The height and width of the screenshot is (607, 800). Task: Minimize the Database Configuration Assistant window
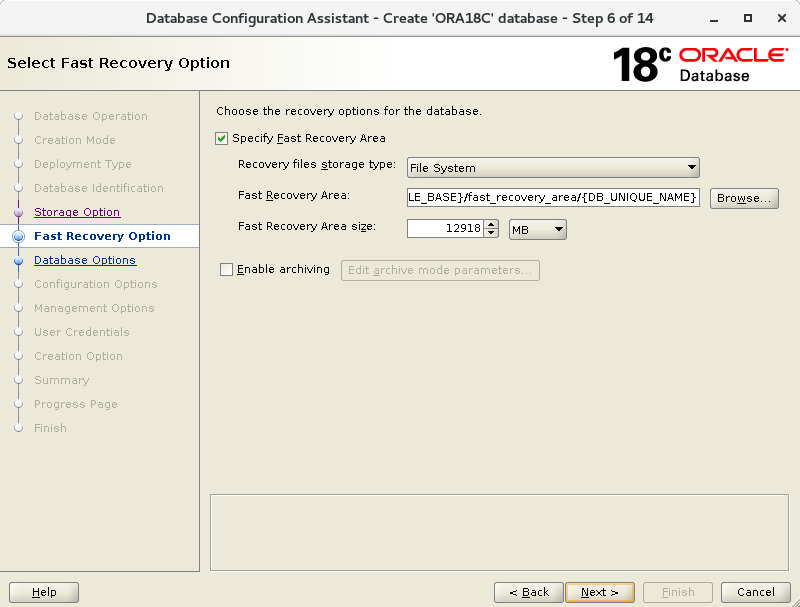coord(714,19)
